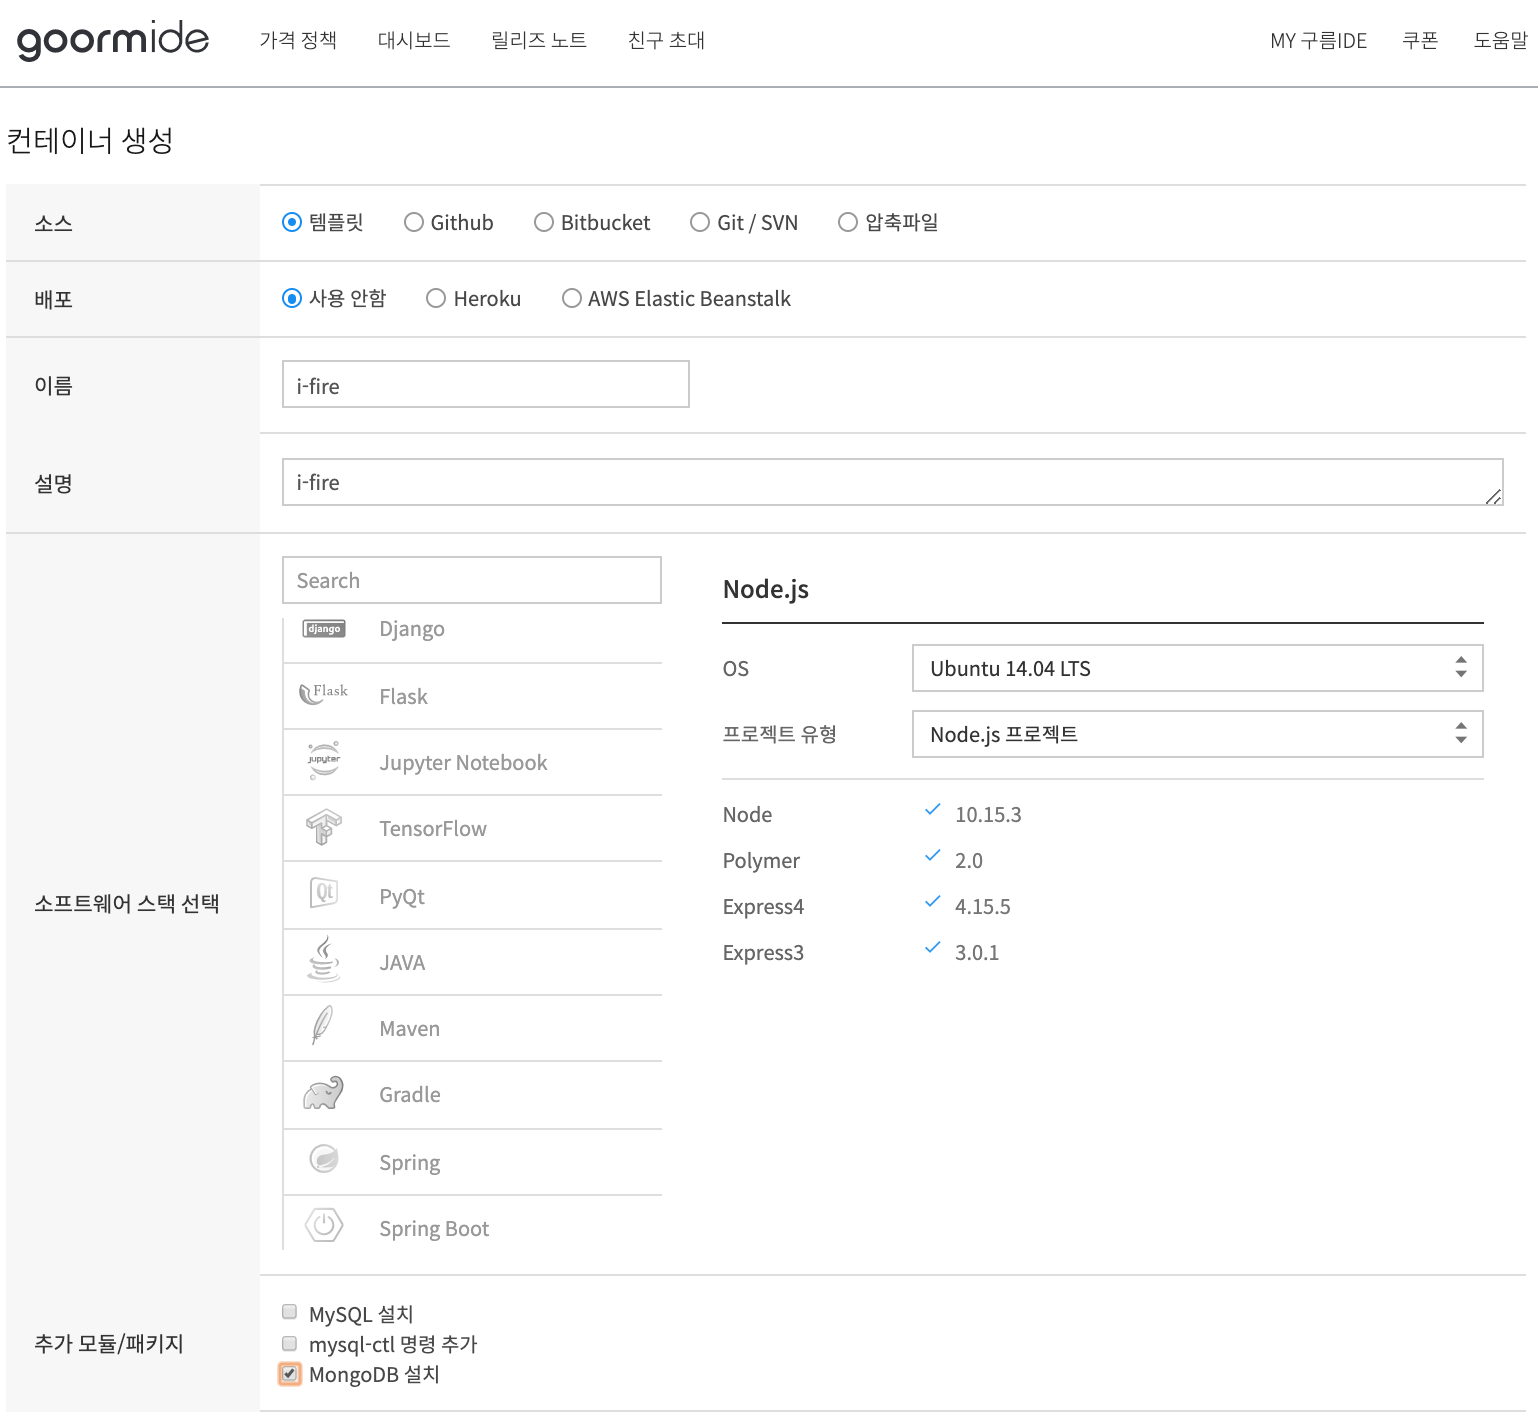
Task: Click the Express3 version 3.0.1
Action: pos(977,953)
